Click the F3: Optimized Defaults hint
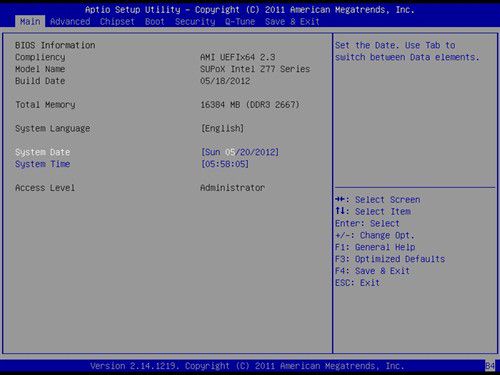This screenshot has height=375, width=500. [x=390, y=259]
